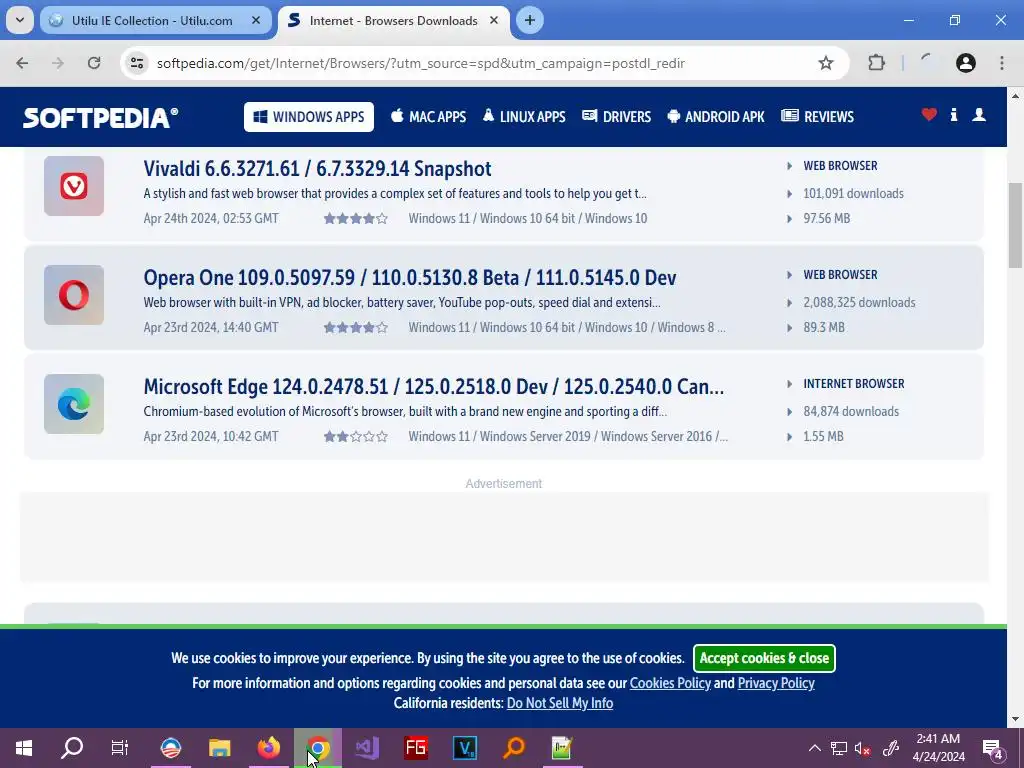Screen dimensions: 1024x768
Task: Click the info icon in Softpedia header
Action: (x=953, y=115)
